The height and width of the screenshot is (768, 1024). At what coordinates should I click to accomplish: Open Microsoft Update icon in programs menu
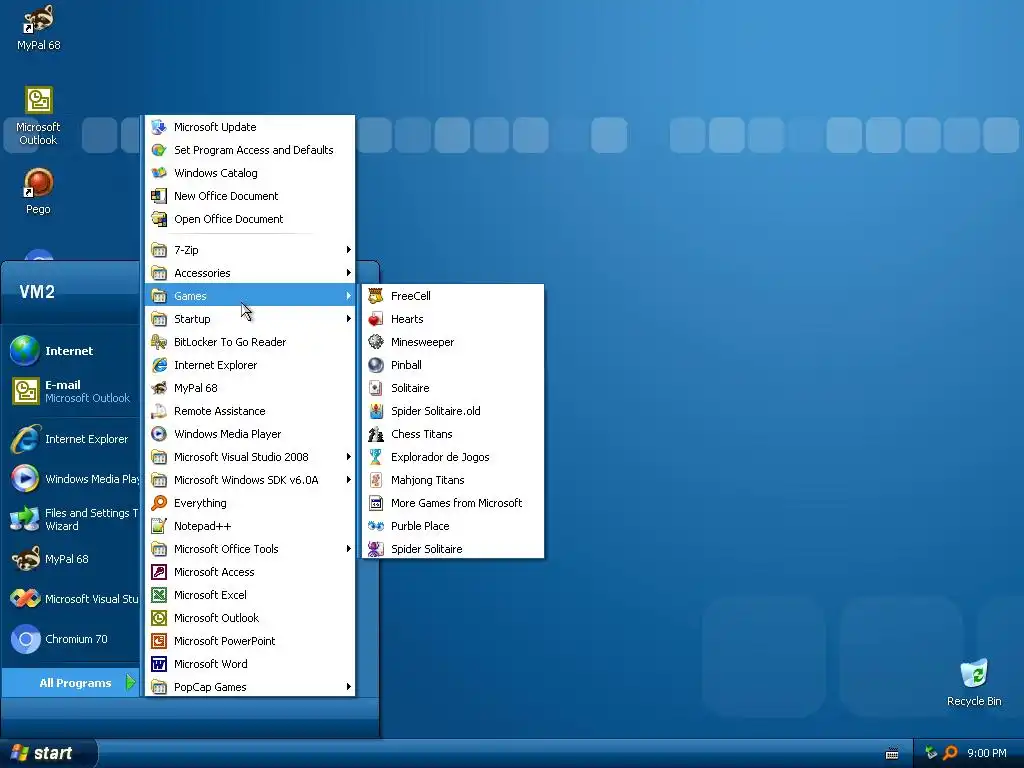pyautogui.click(x=159, y=127)
